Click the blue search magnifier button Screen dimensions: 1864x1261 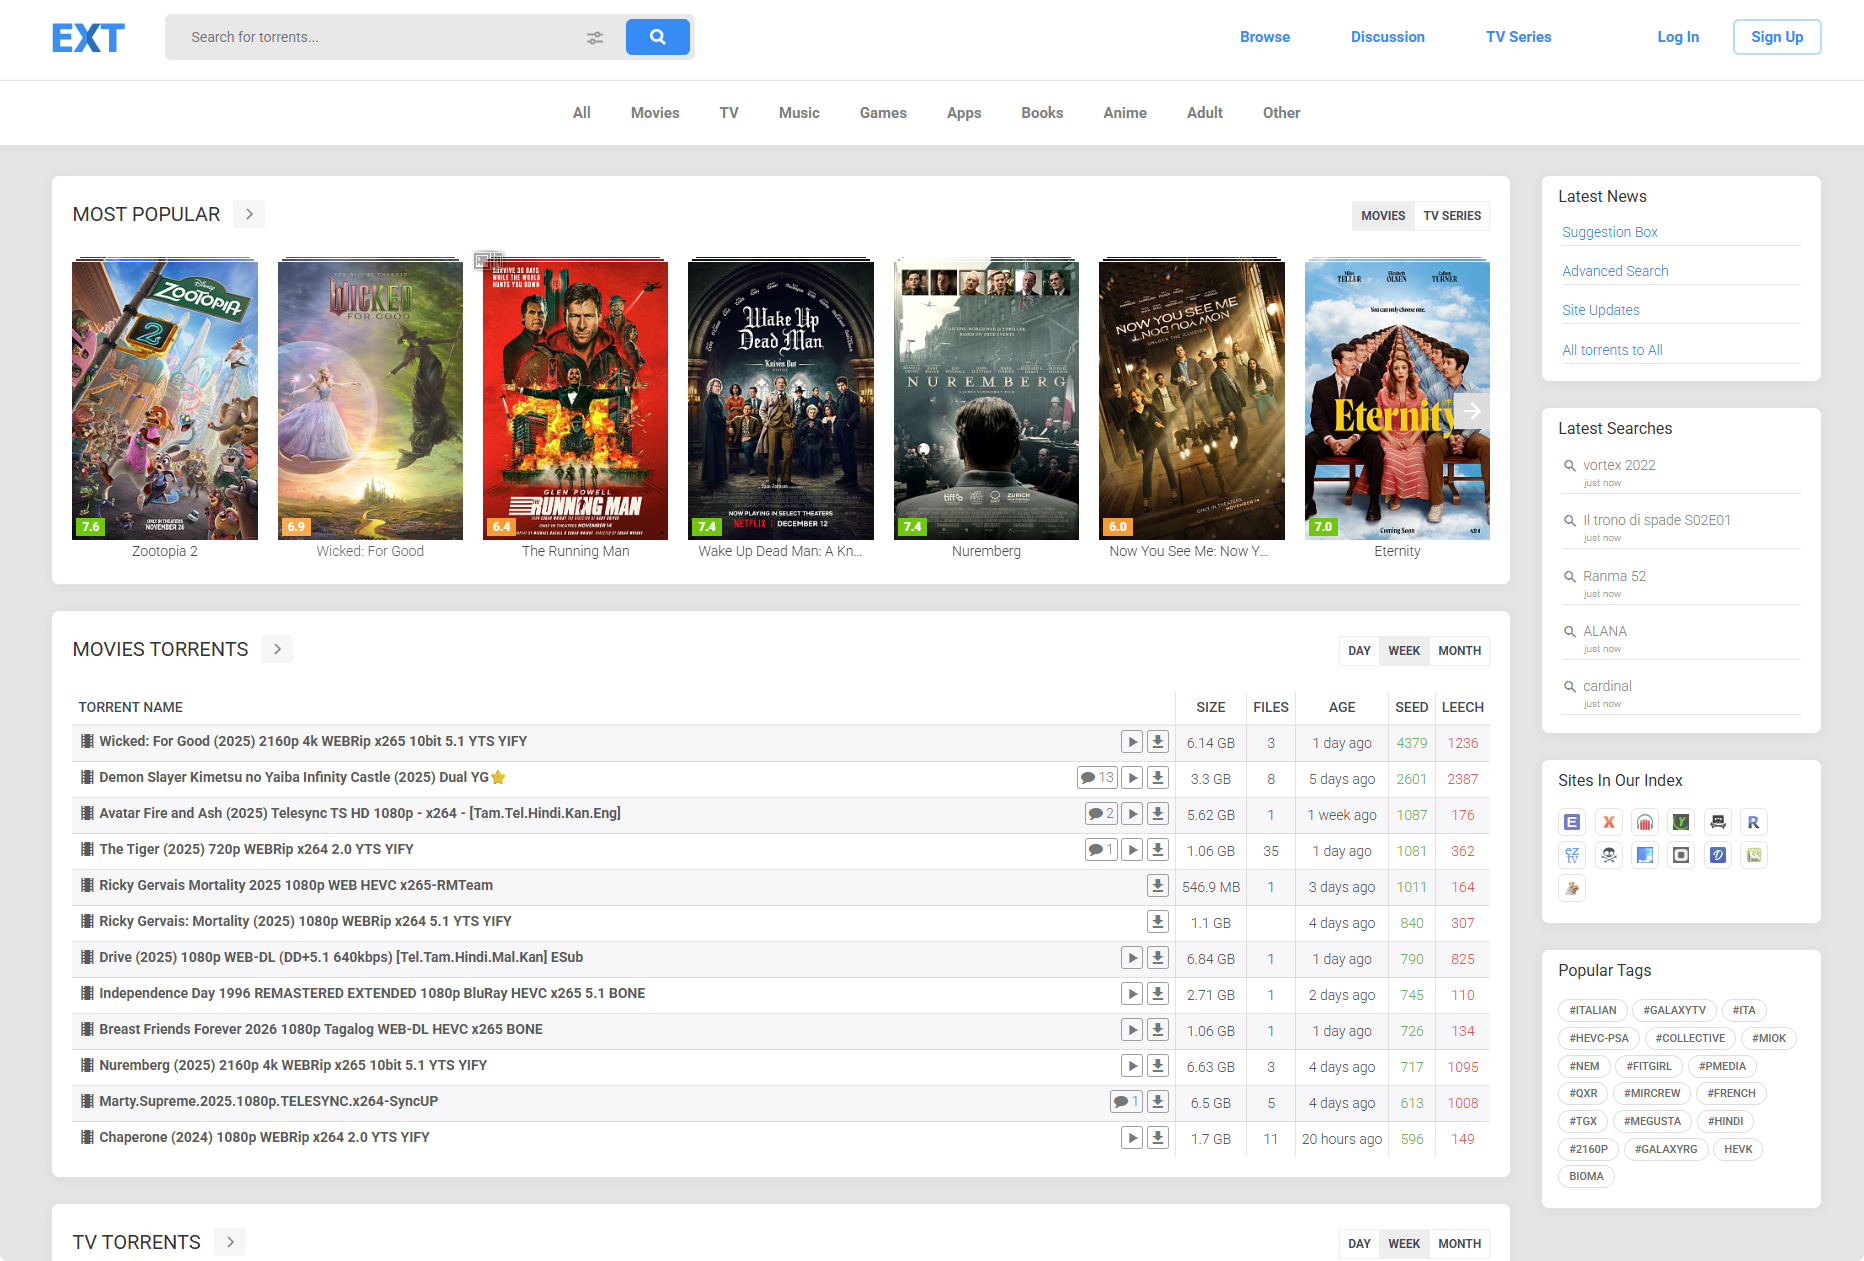tap(657, 37)
